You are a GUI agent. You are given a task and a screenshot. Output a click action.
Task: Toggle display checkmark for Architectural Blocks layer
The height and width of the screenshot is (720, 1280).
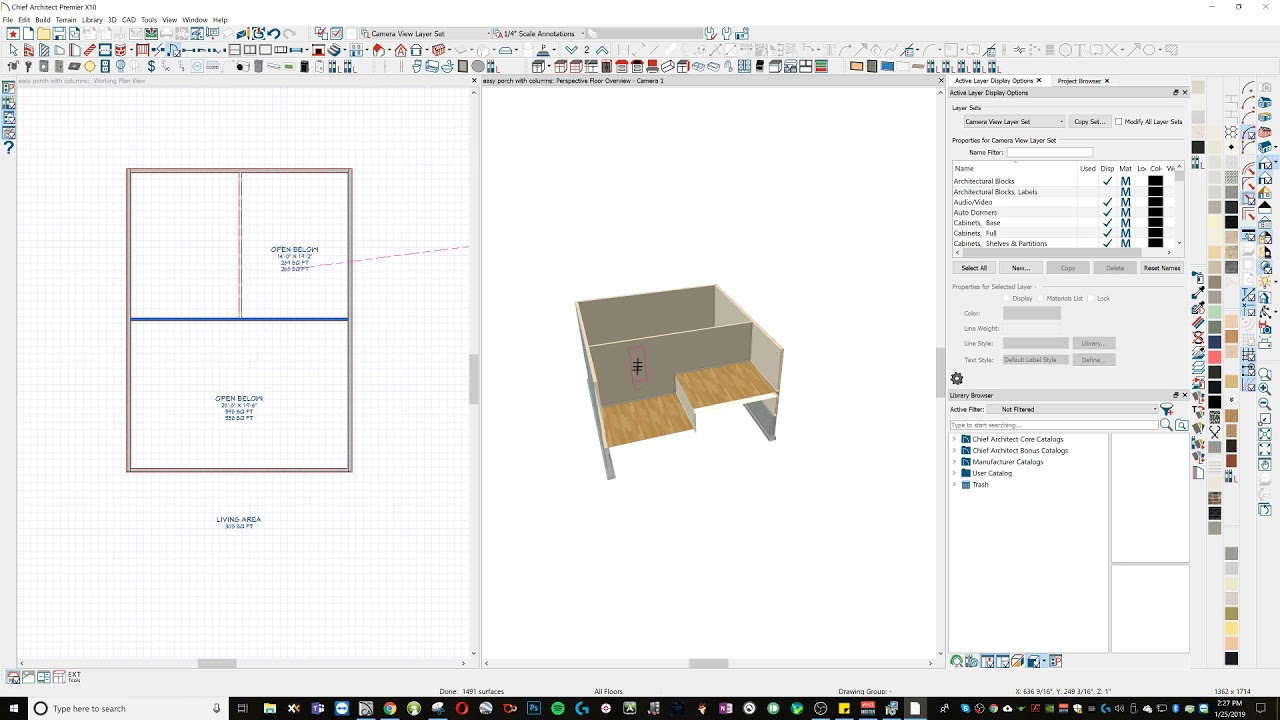[1107, 181]
